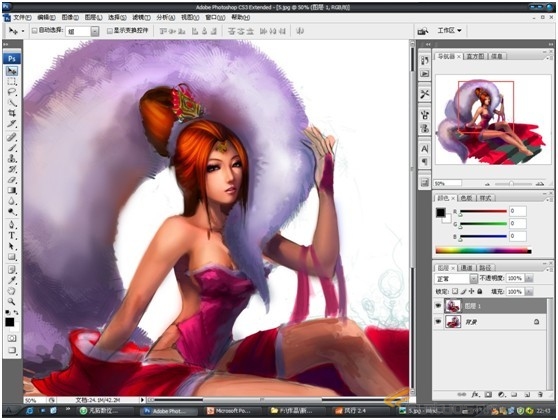Switch to the 直方图 tab

475,56
